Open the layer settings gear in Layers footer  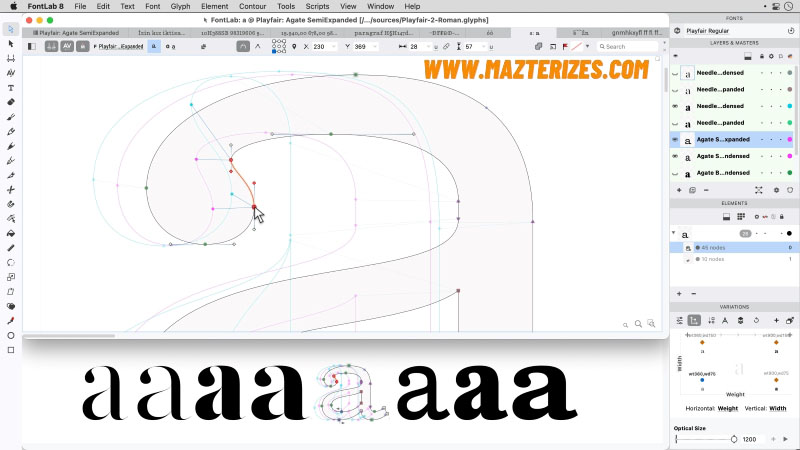(776, 190)
